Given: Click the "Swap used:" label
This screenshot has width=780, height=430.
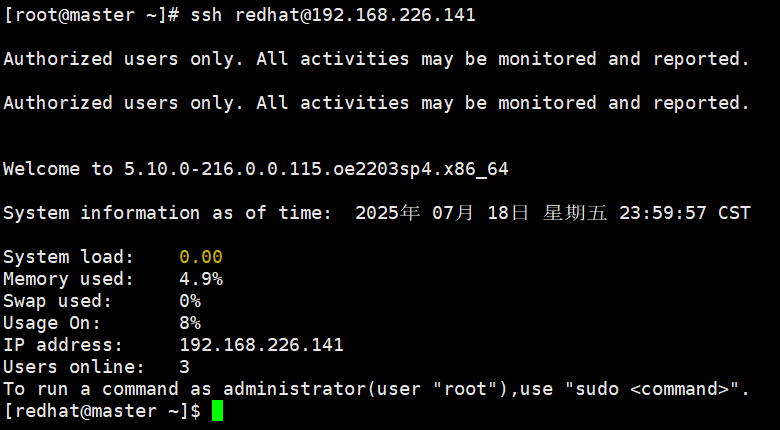Looking at the screenshot, I should click(58, 301).
